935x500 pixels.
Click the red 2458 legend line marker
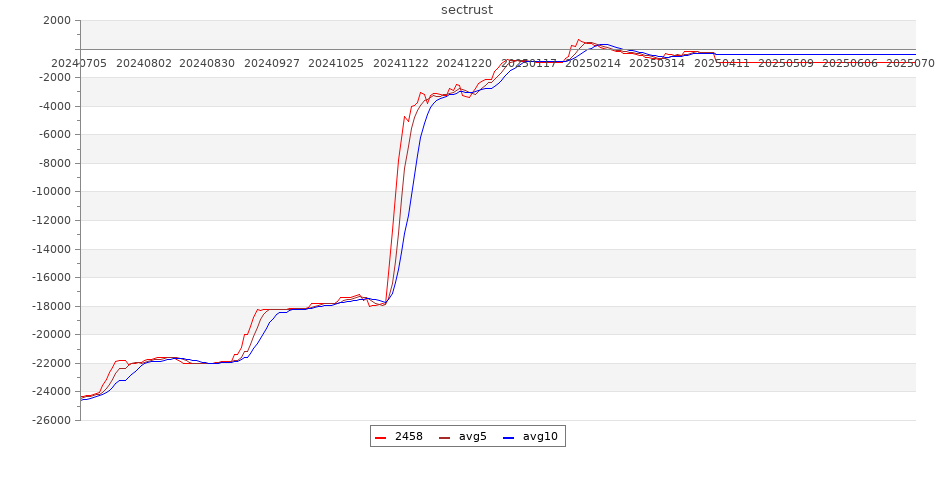381,437
